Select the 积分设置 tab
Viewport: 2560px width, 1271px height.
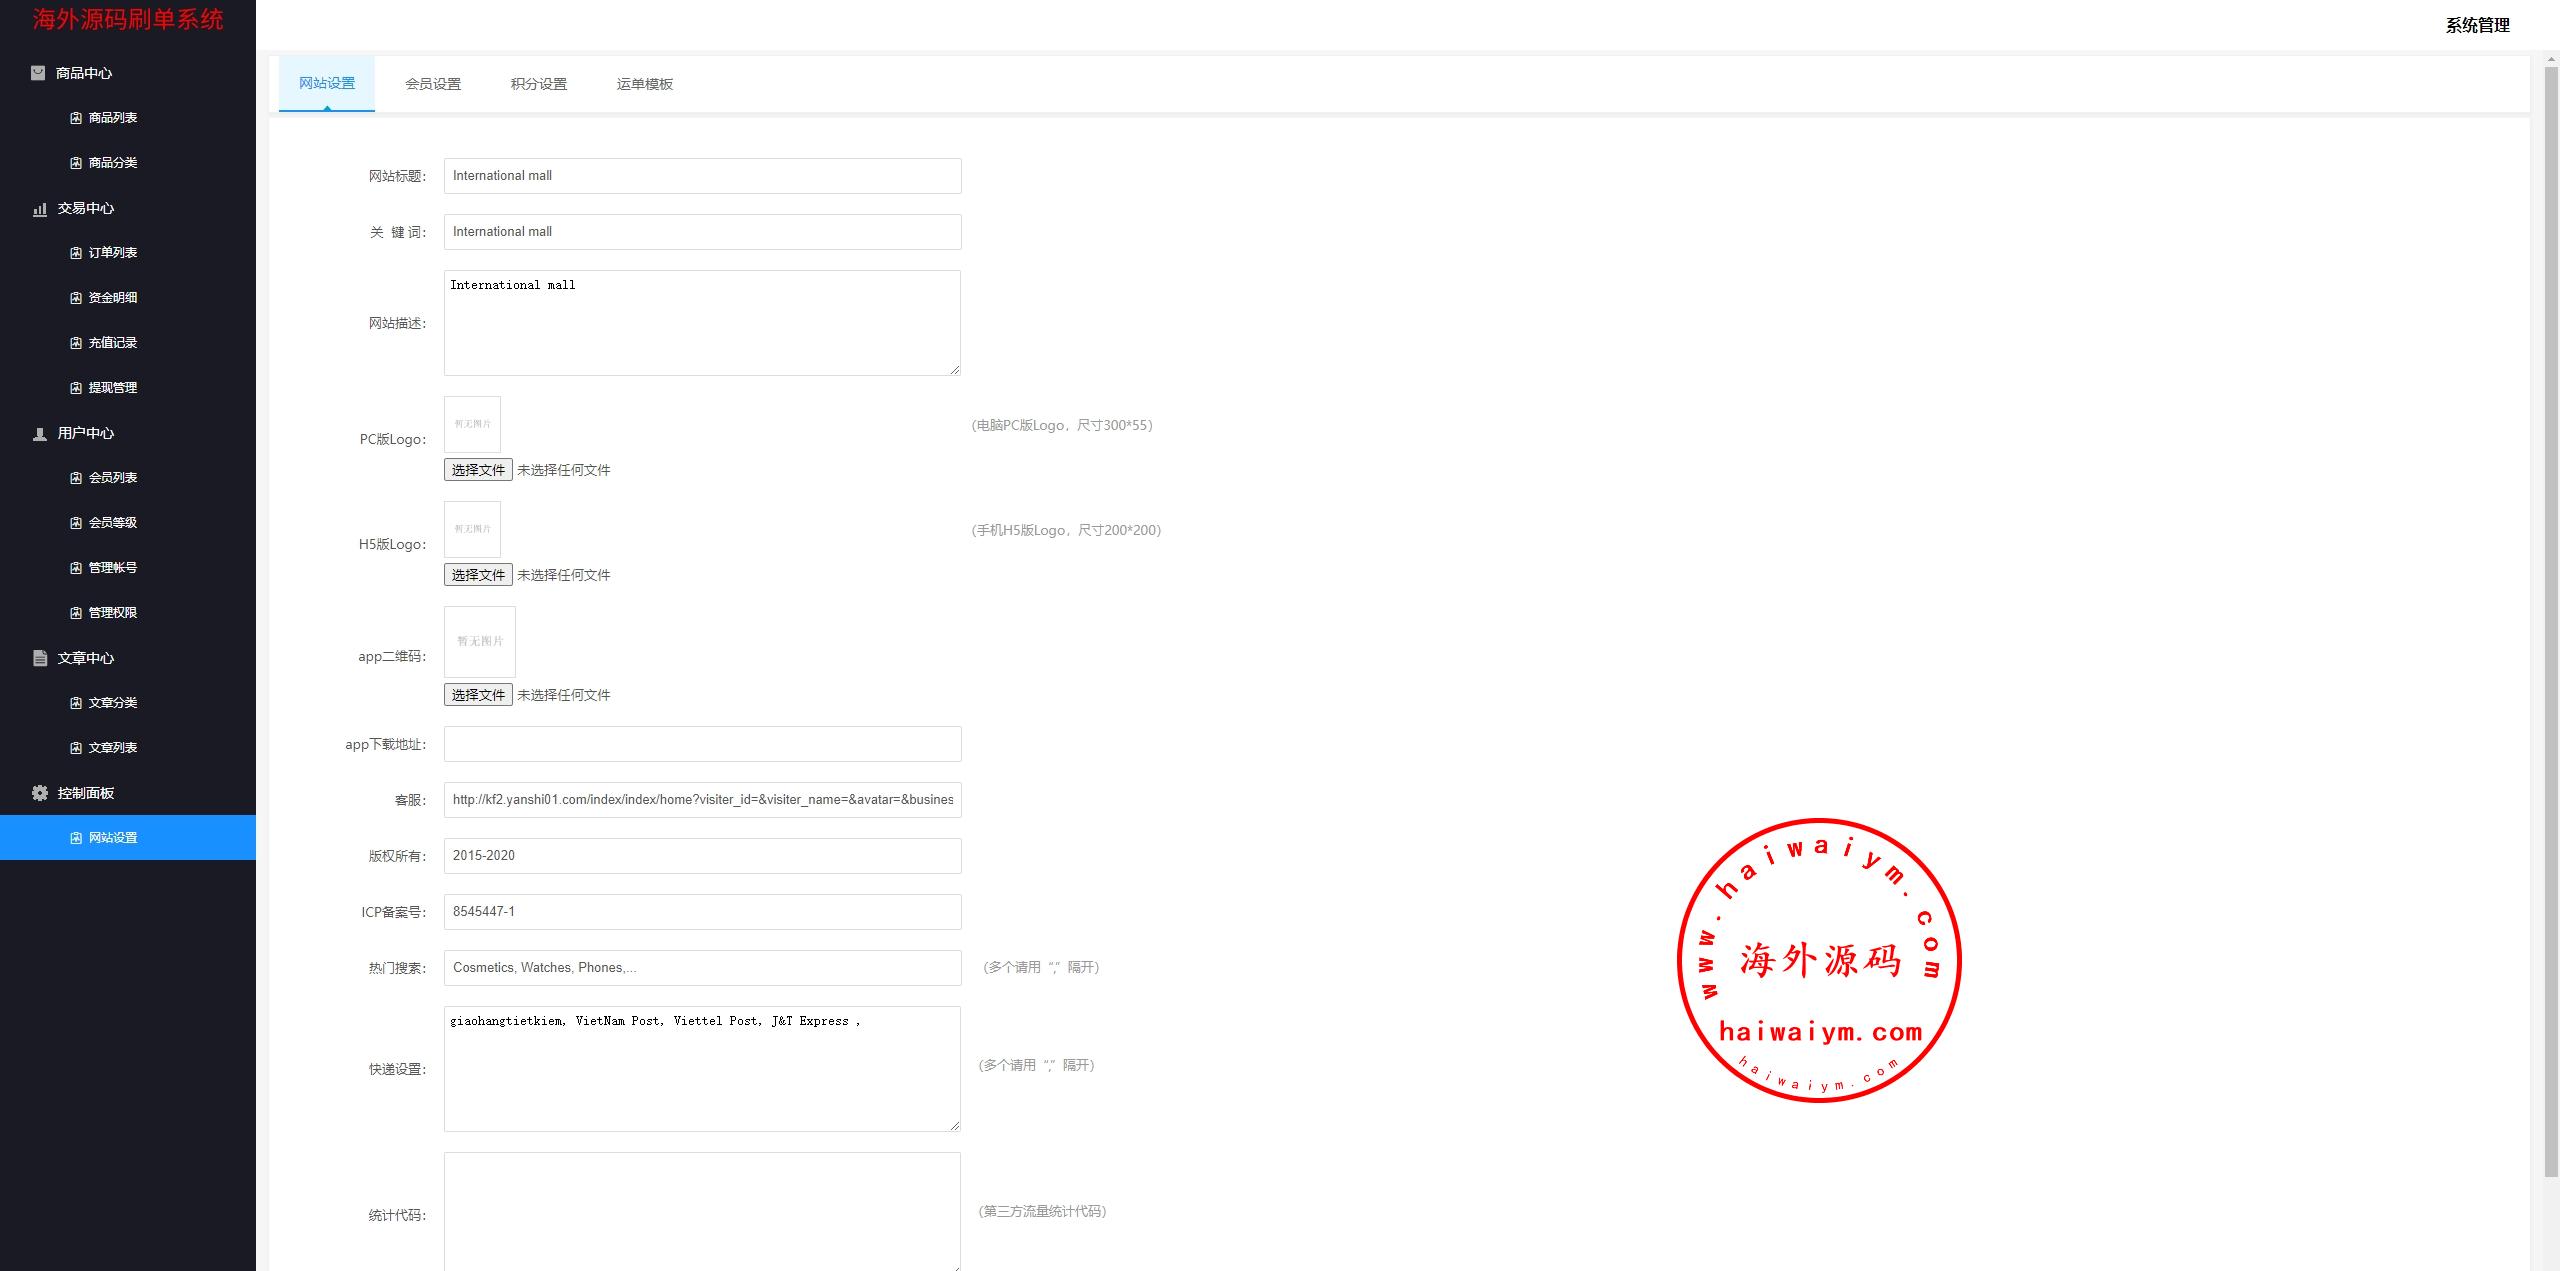click(539, 84)
